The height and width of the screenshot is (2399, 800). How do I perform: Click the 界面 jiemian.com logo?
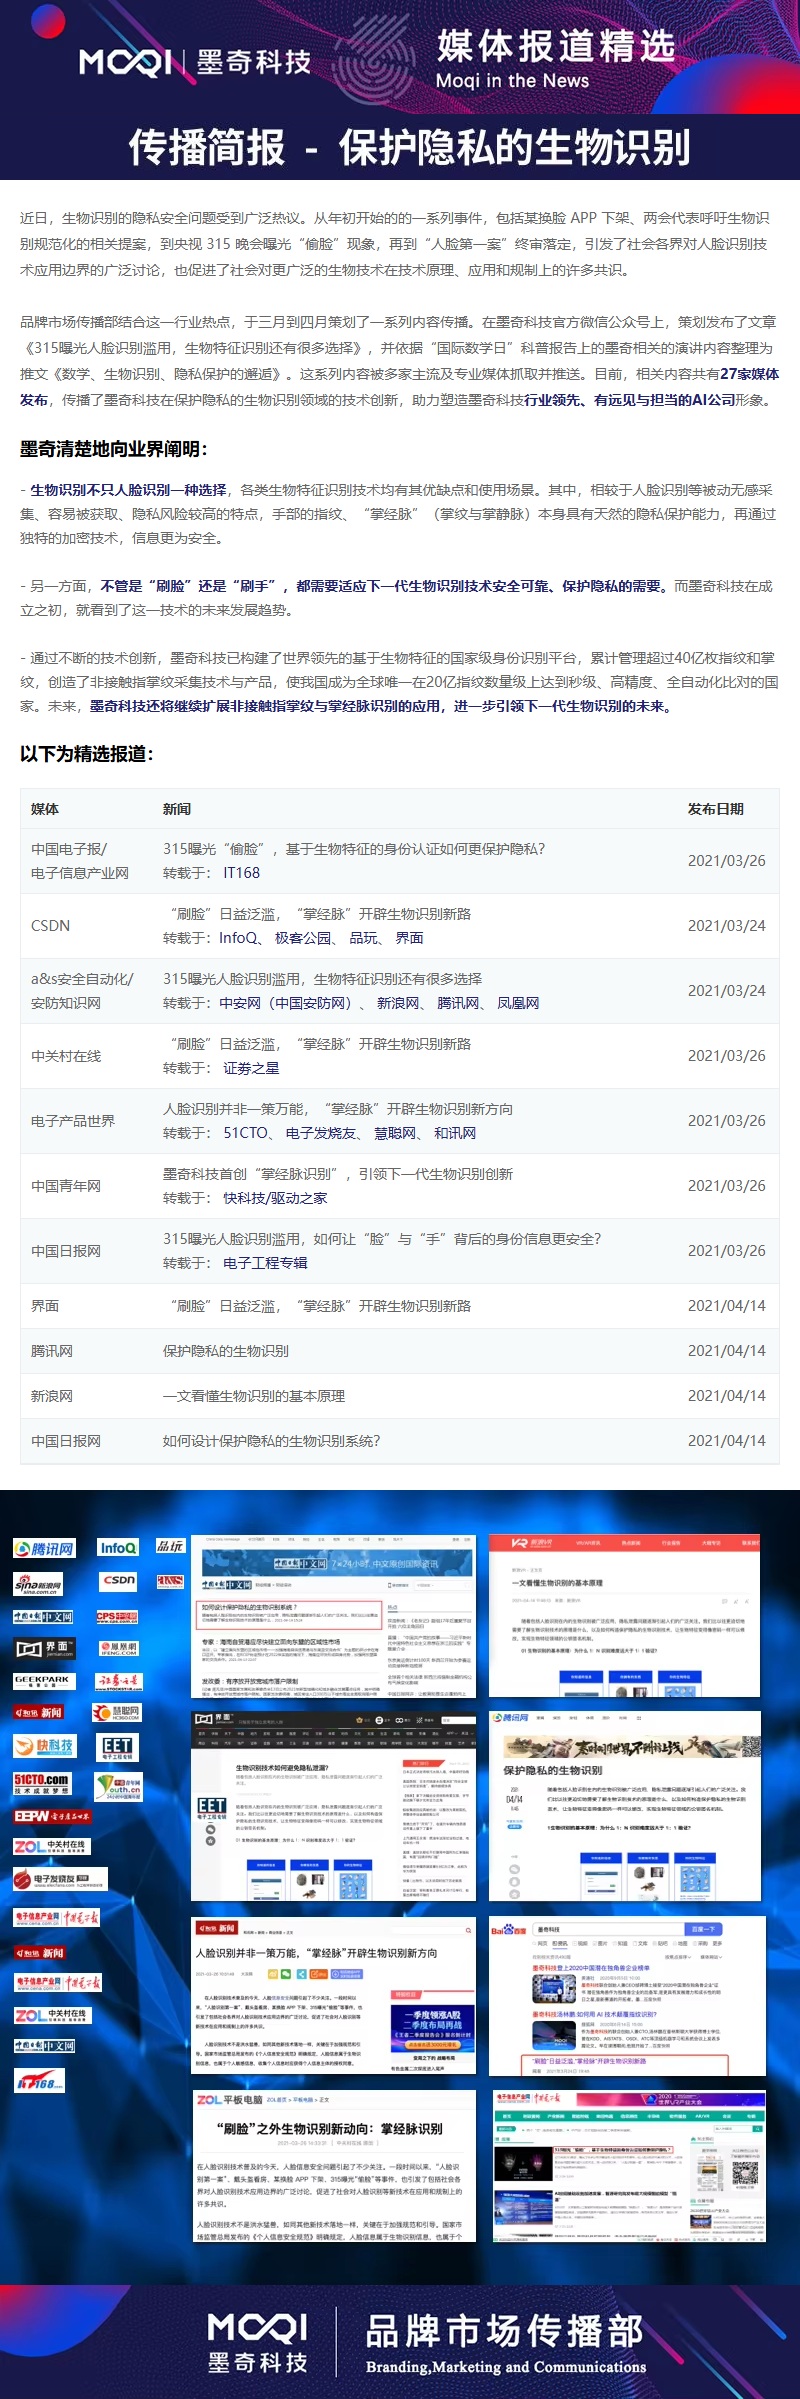(x=44, y=1648)
